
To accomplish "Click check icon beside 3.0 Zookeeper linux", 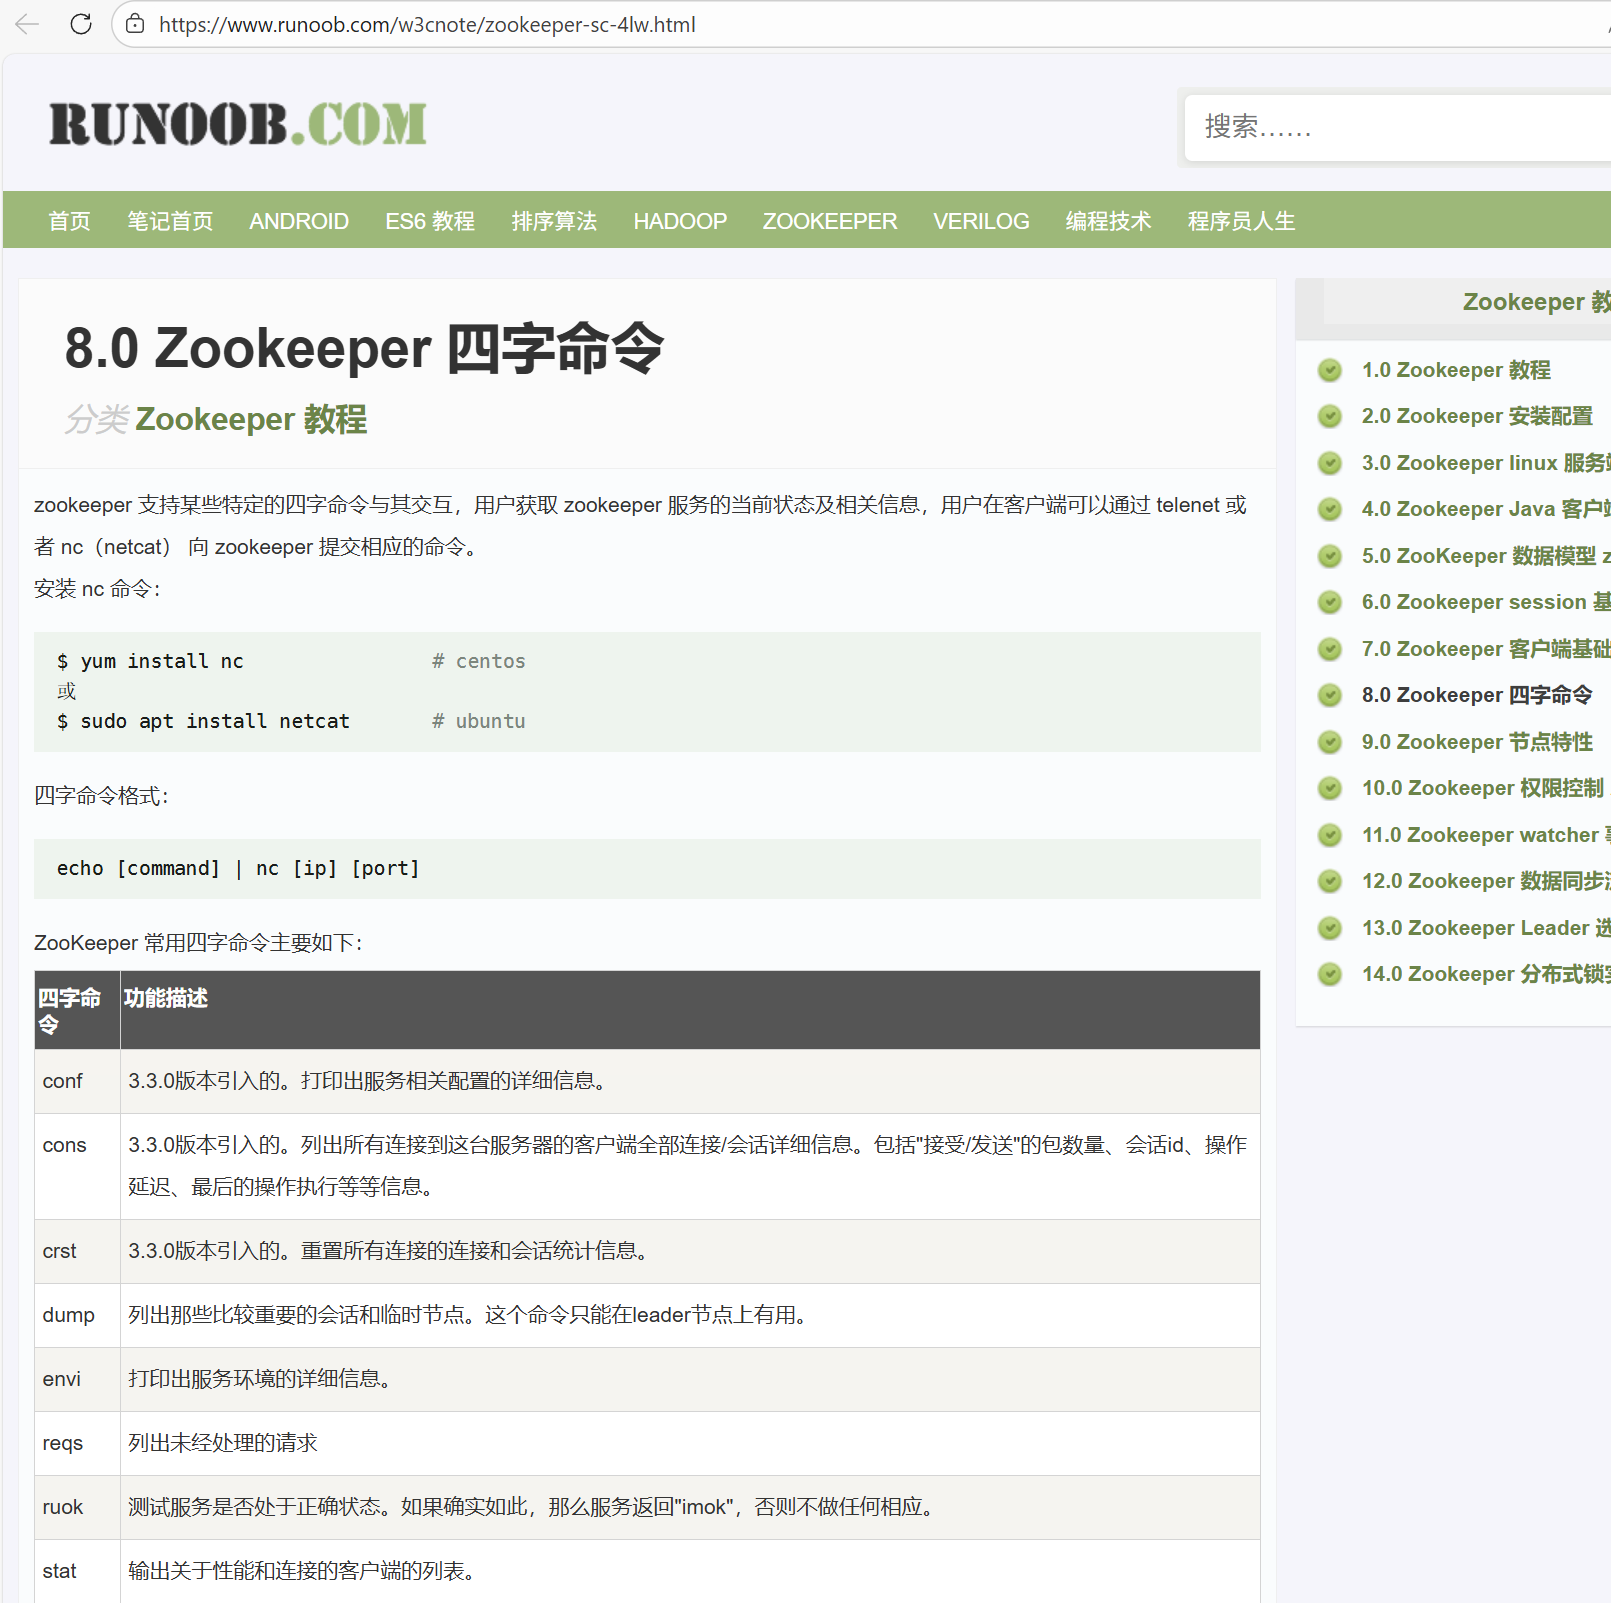I will (x=1330, y=463).
